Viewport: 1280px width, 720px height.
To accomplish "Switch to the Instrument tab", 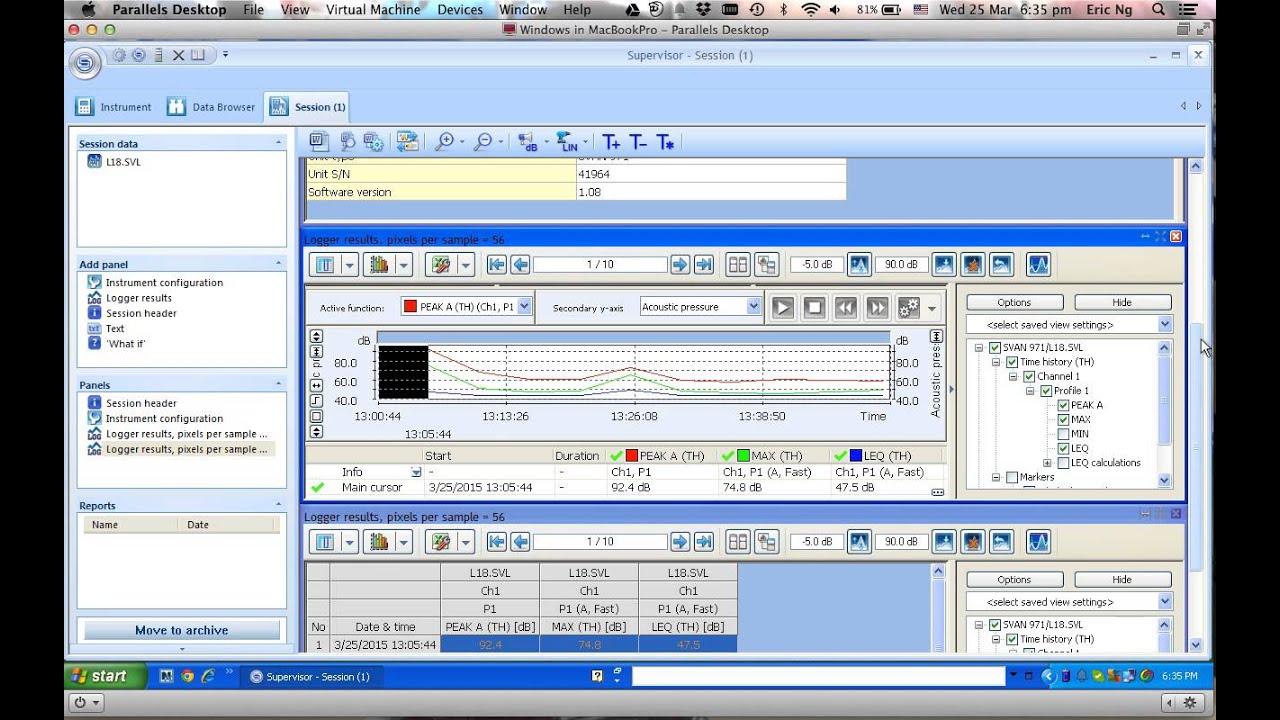I will [115, 107].
